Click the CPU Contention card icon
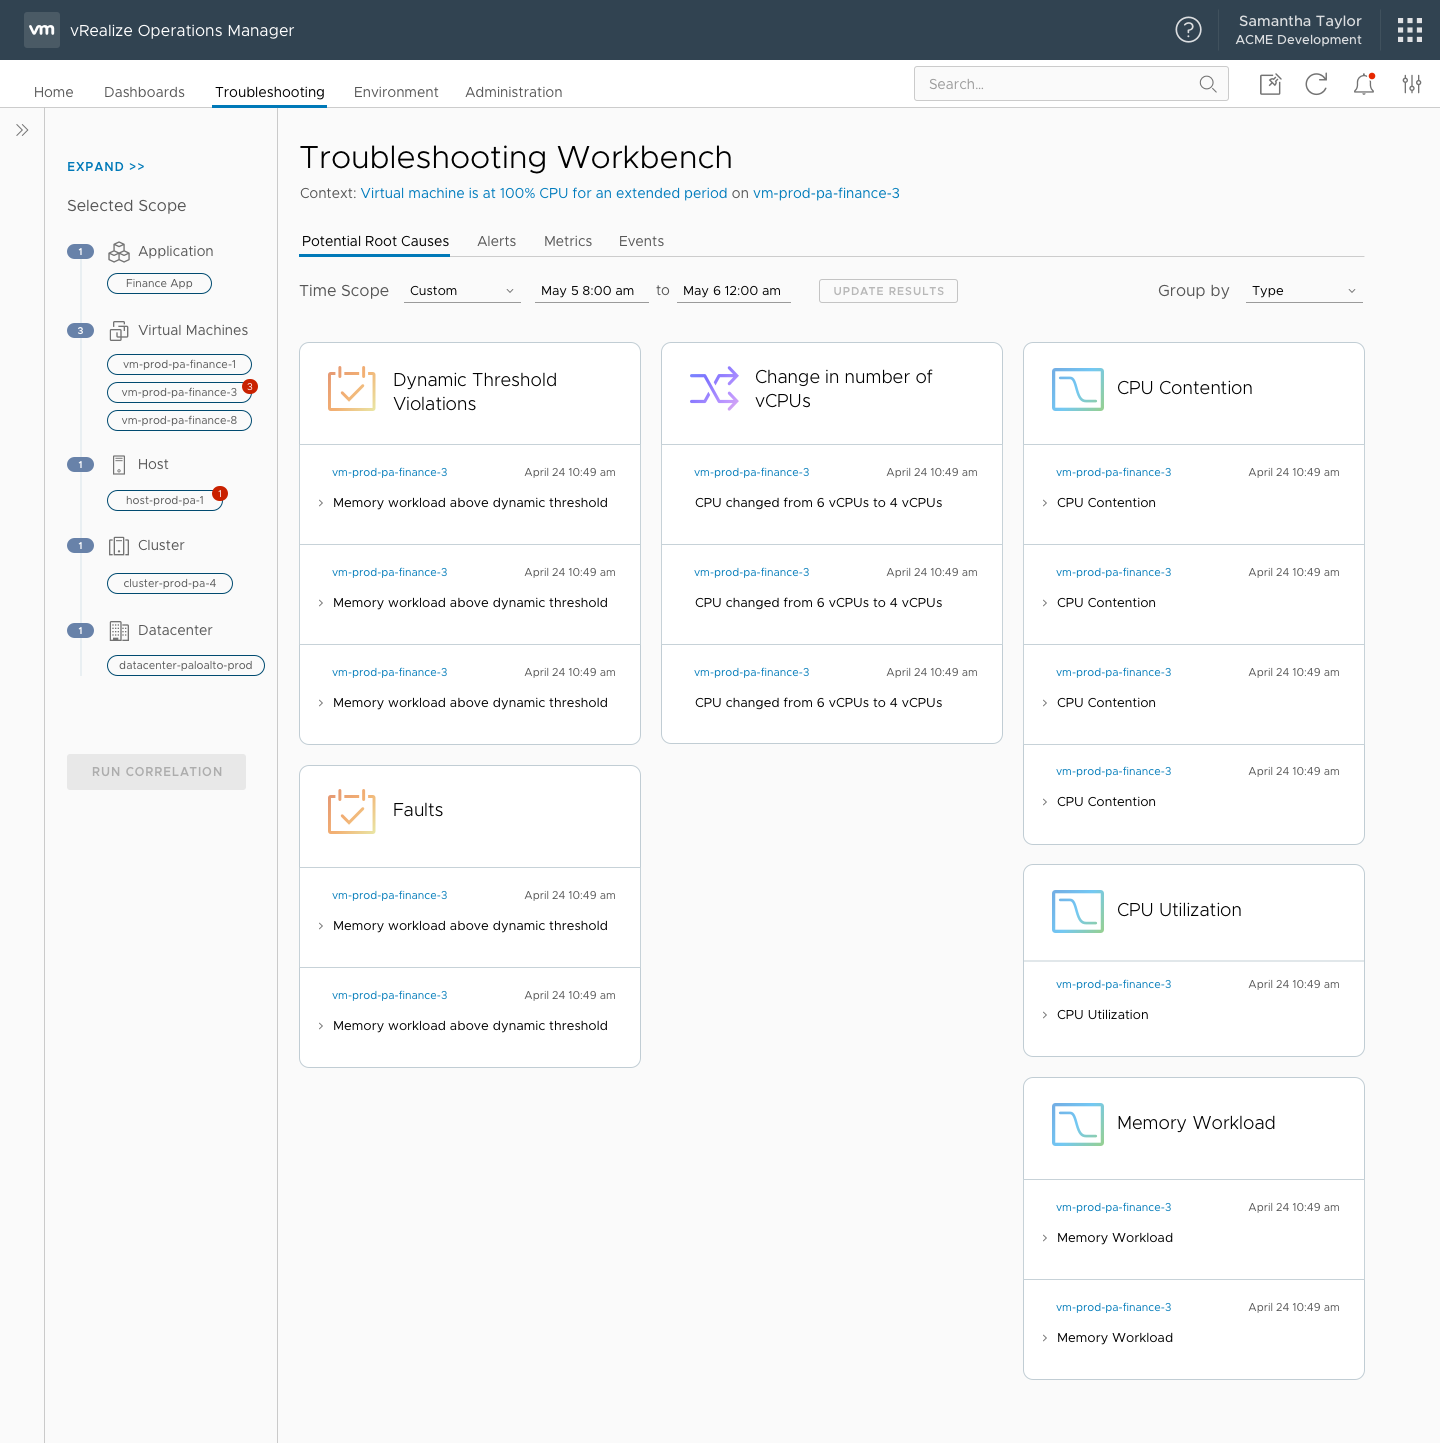This screenshot has height=1443, width=1440. click(x=1078, y=389)
